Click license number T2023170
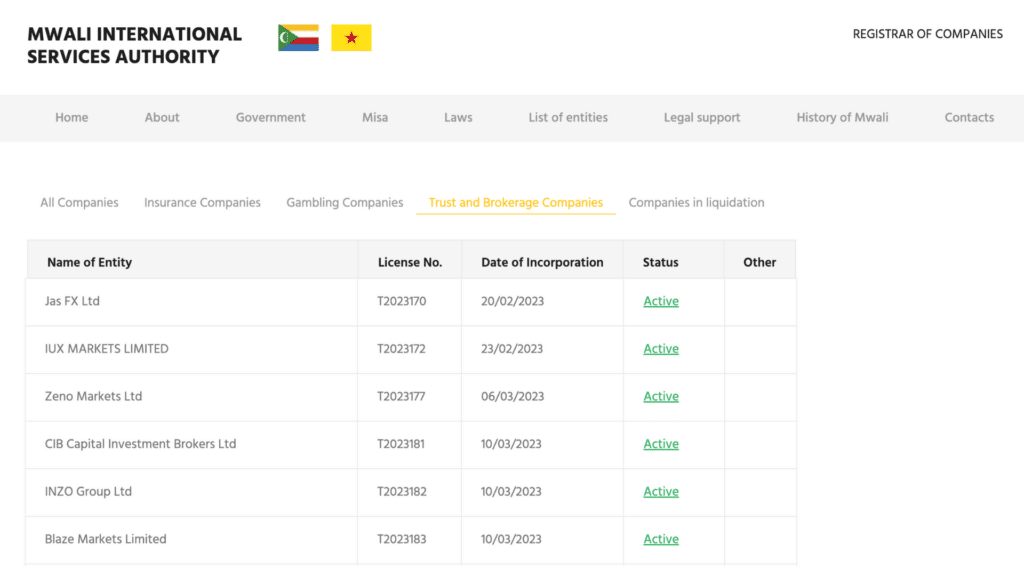Image resolution: width=1024 pixels, height=576 pixels. pyautogui.click(x=402, y=301)
